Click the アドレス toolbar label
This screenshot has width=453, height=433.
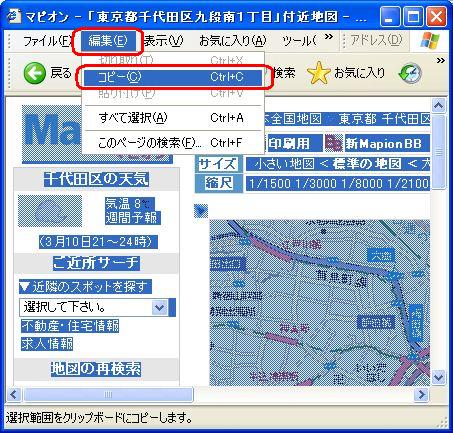pyautogui.click(x=376, y=40)
